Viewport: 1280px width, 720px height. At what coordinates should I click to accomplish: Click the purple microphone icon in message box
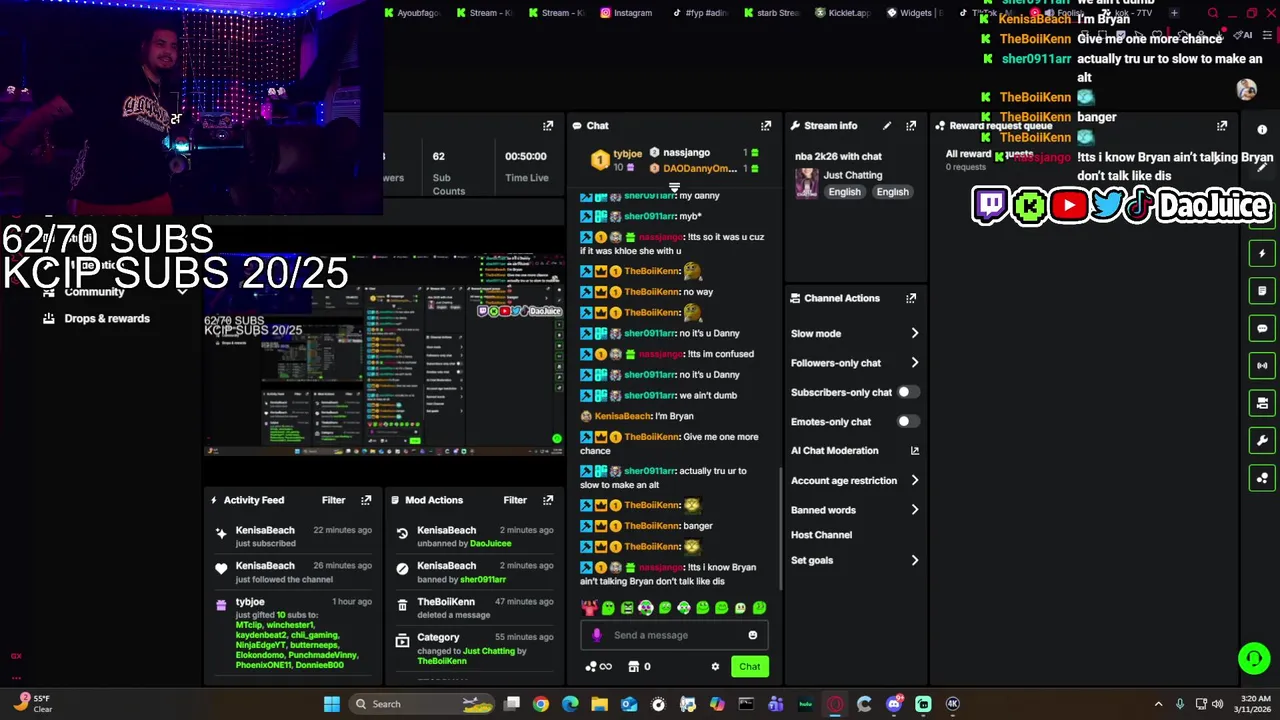[597, 635]
